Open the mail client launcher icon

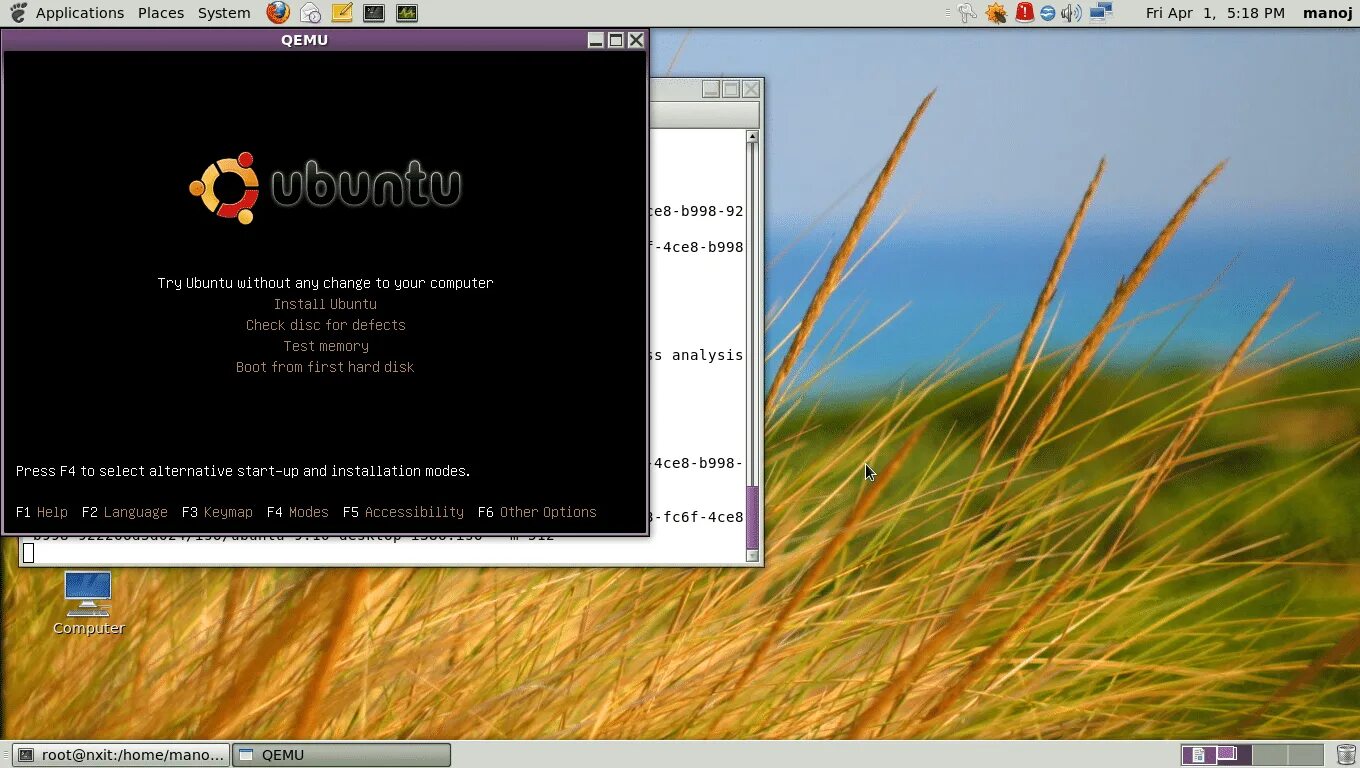[310, 13]
